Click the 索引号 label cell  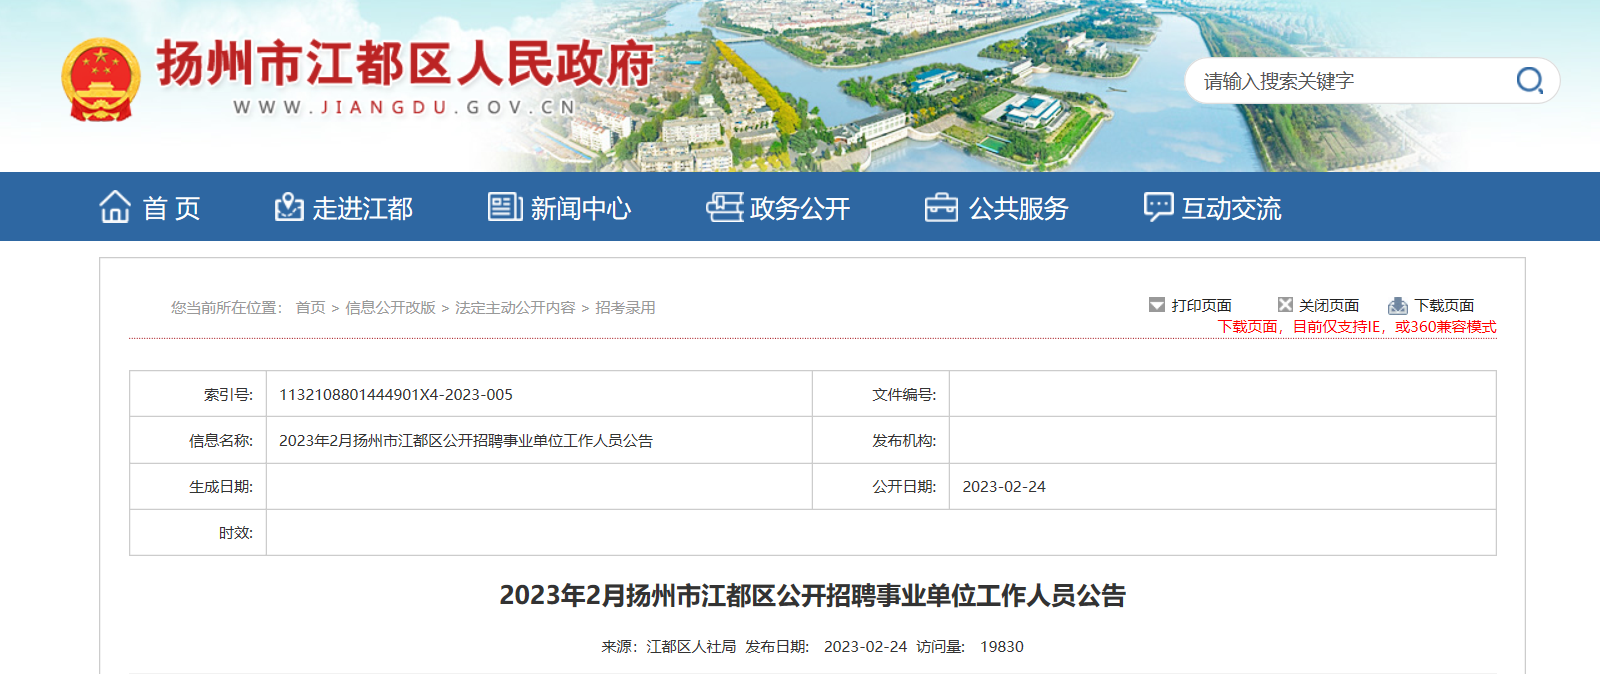coord(198,394)
